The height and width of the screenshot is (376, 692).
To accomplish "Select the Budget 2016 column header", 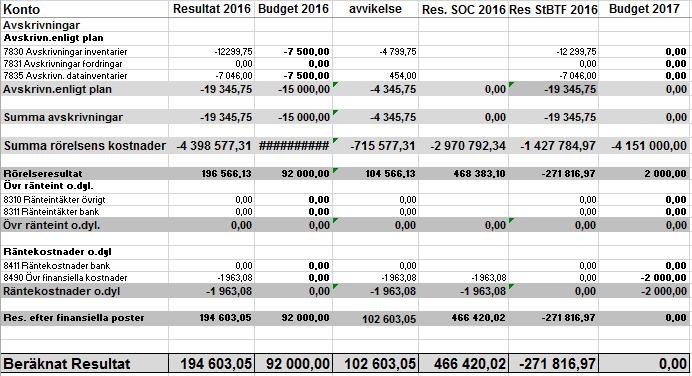I will click(293, 9).
